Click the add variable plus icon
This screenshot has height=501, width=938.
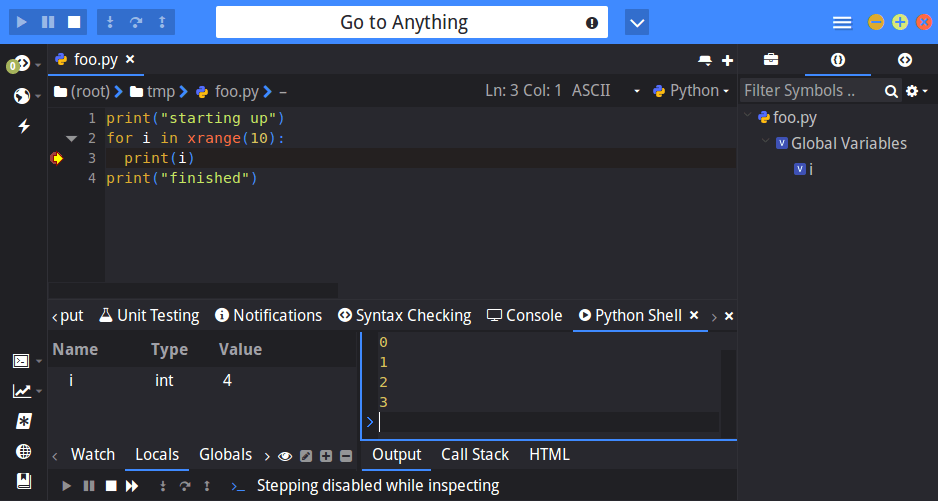pyautogui.click(x=326, y=457)
